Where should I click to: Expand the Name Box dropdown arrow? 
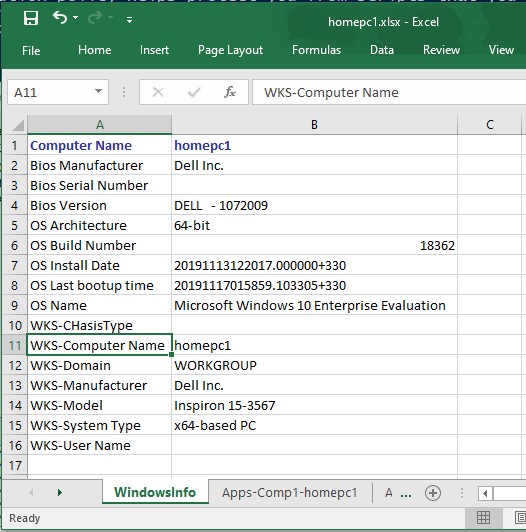click(x=98, y=91)
